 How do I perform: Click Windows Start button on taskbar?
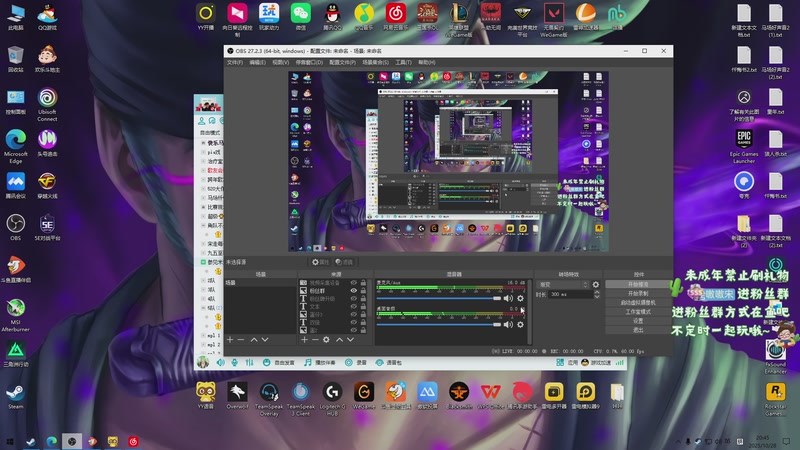coord(9,441)
